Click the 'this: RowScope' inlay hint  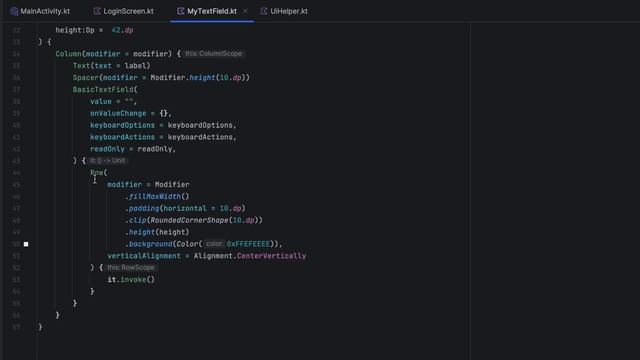(x=131, y=268)
